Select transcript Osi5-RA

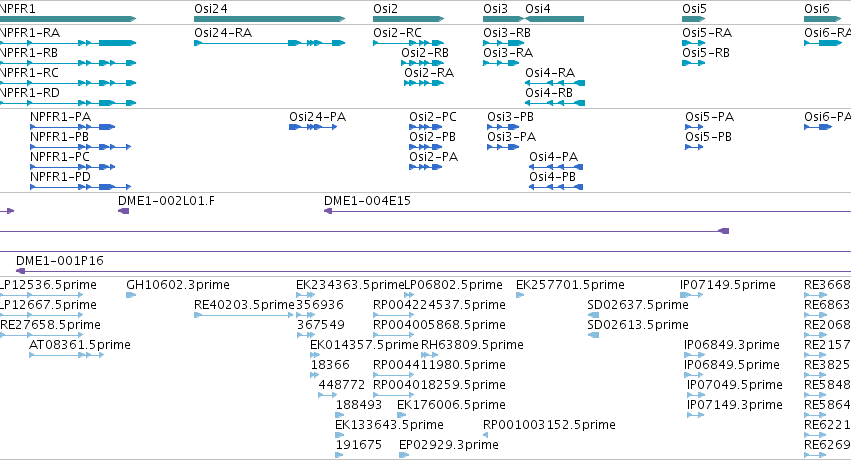[694, 43]
